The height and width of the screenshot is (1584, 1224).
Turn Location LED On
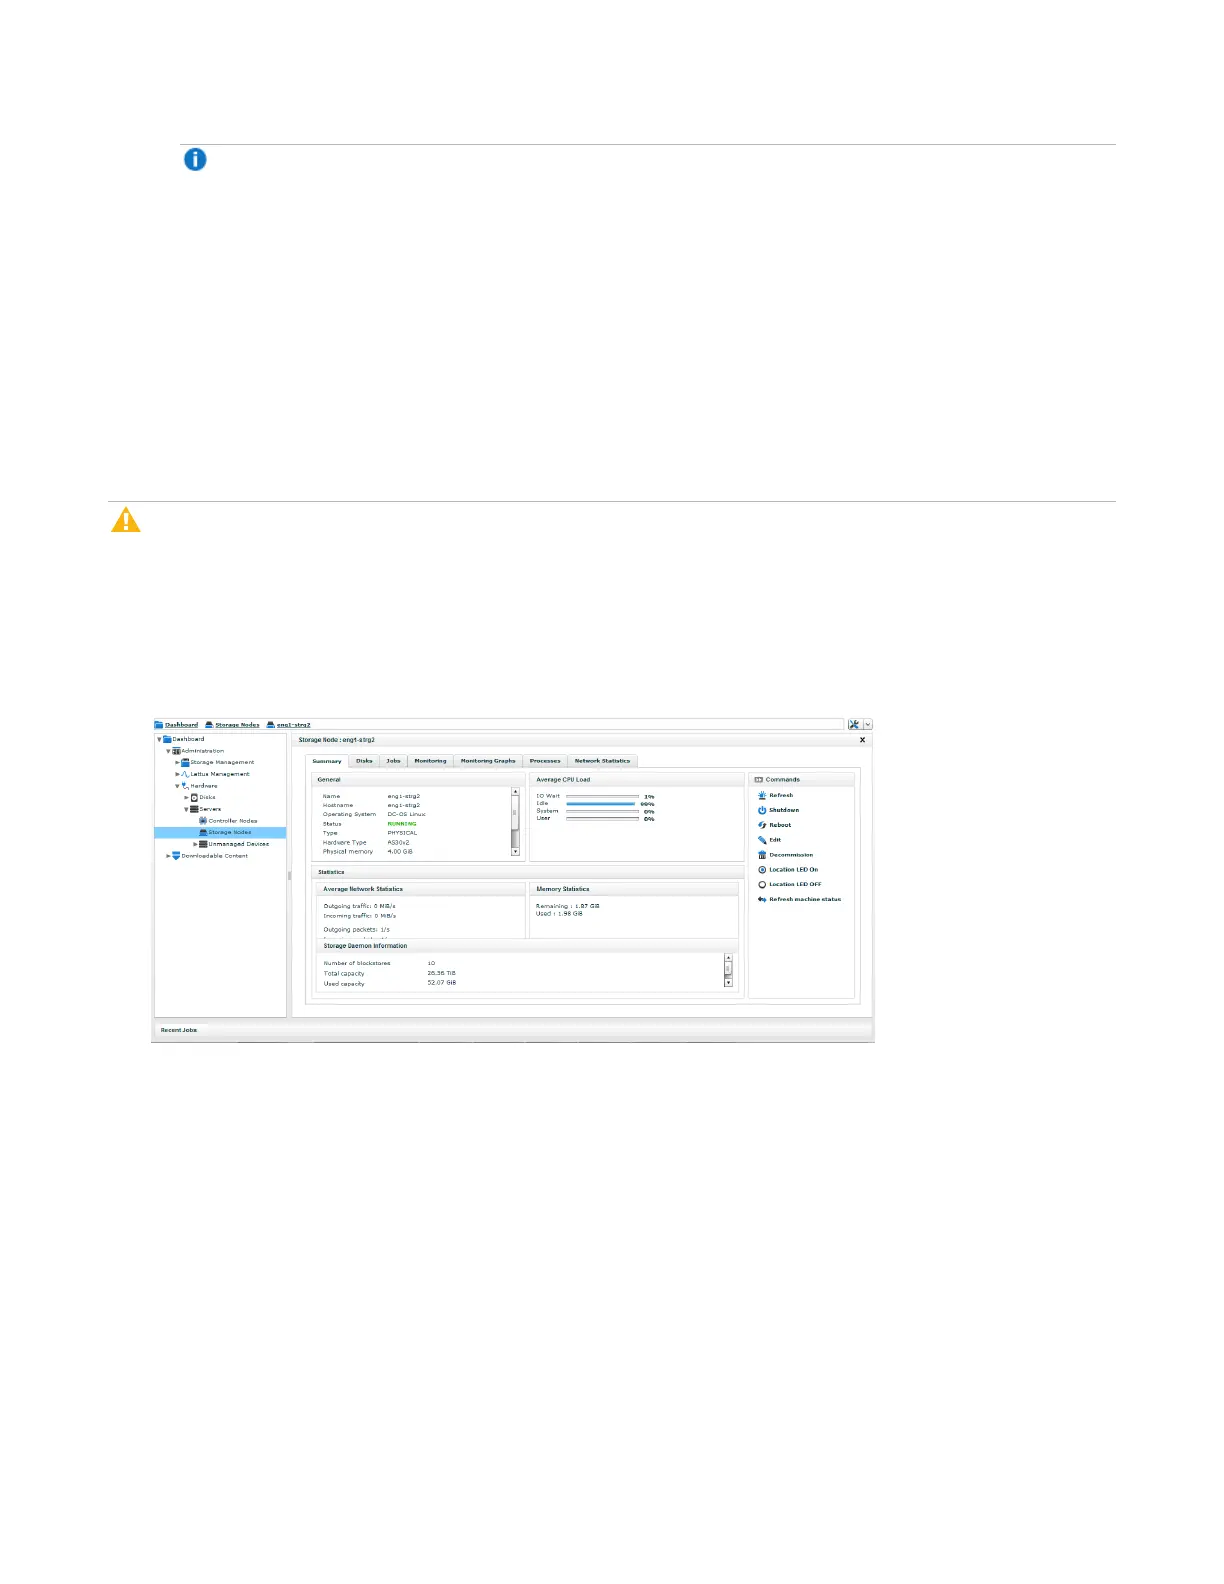tap(788, 870)
